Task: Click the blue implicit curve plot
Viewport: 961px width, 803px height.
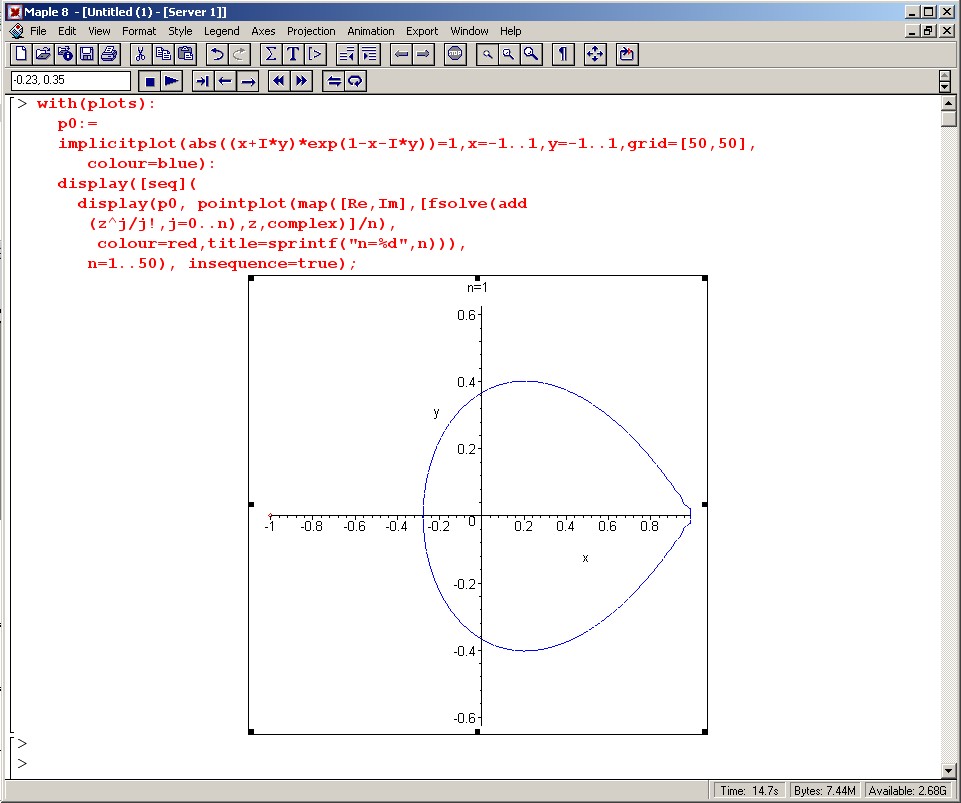Action: tap(556, 516)
